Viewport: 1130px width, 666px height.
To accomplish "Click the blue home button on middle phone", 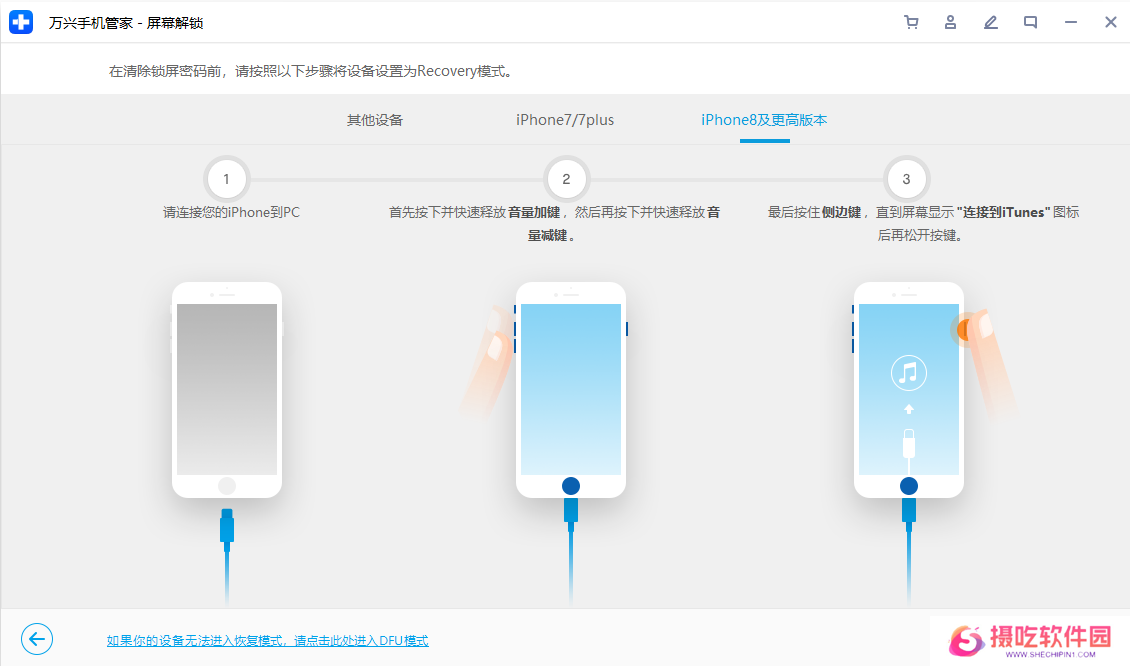I will (x=571, y=486).
